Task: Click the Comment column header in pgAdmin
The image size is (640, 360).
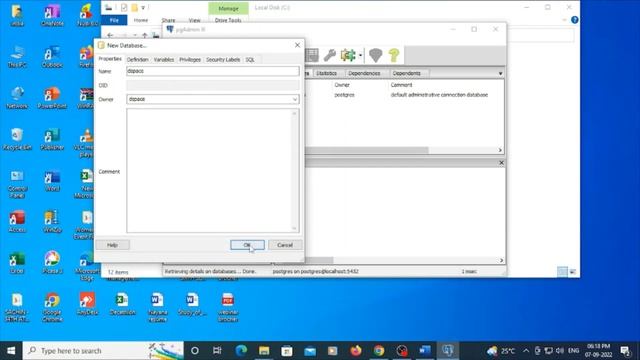Action: click(x=401, y=85)
